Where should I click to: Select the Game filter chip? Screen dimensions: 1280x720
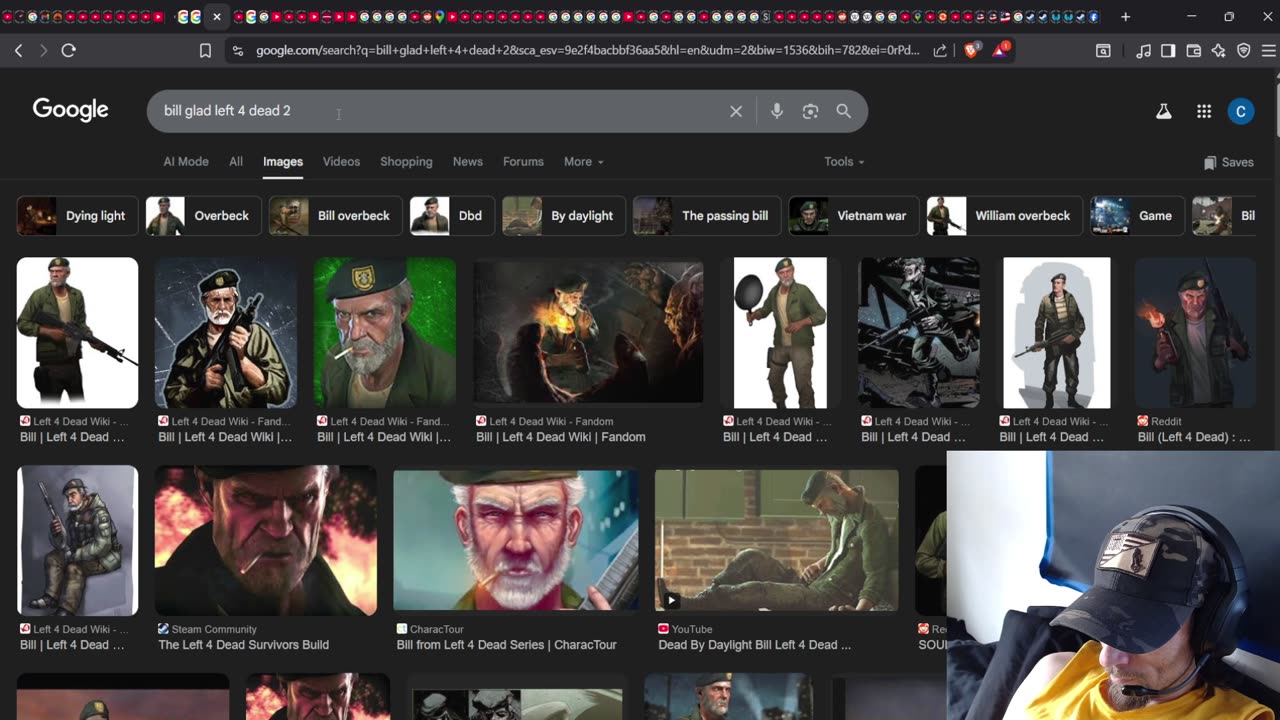point(1137,216)
